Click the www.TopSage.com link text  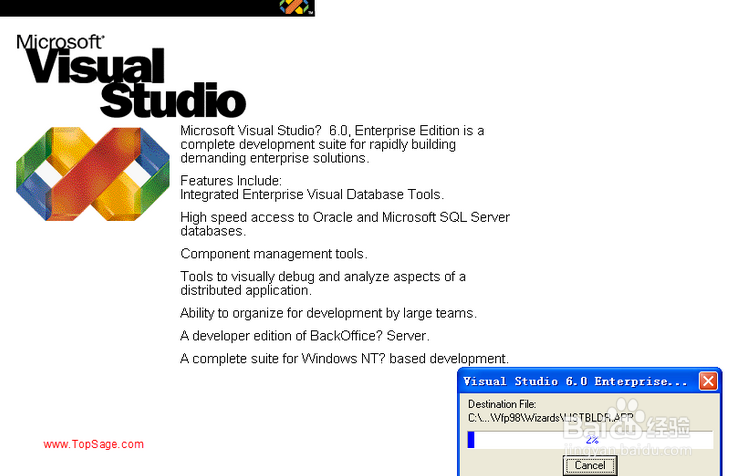click(x=94, y=444)
